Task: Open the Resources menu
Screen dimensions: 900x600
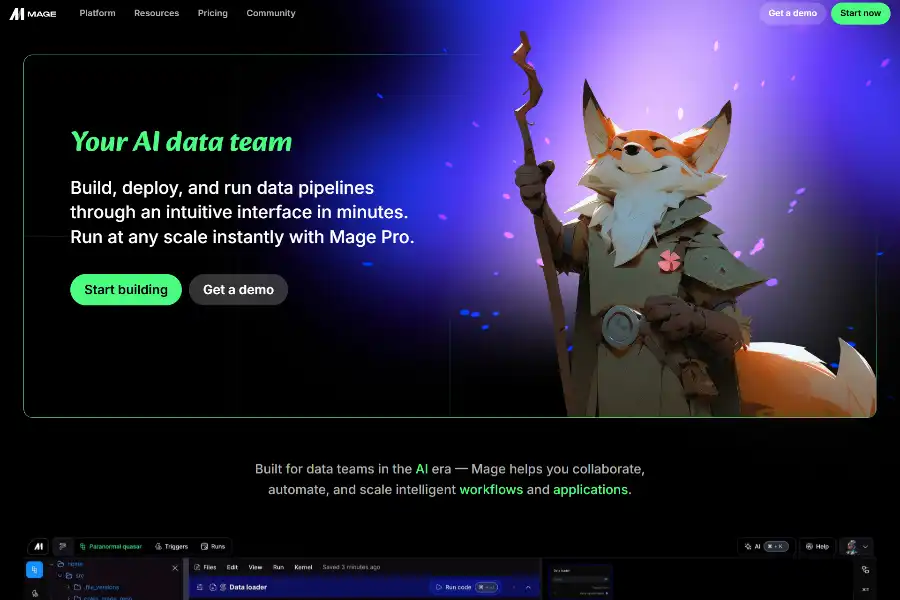Action: click(x=157, y=13)
